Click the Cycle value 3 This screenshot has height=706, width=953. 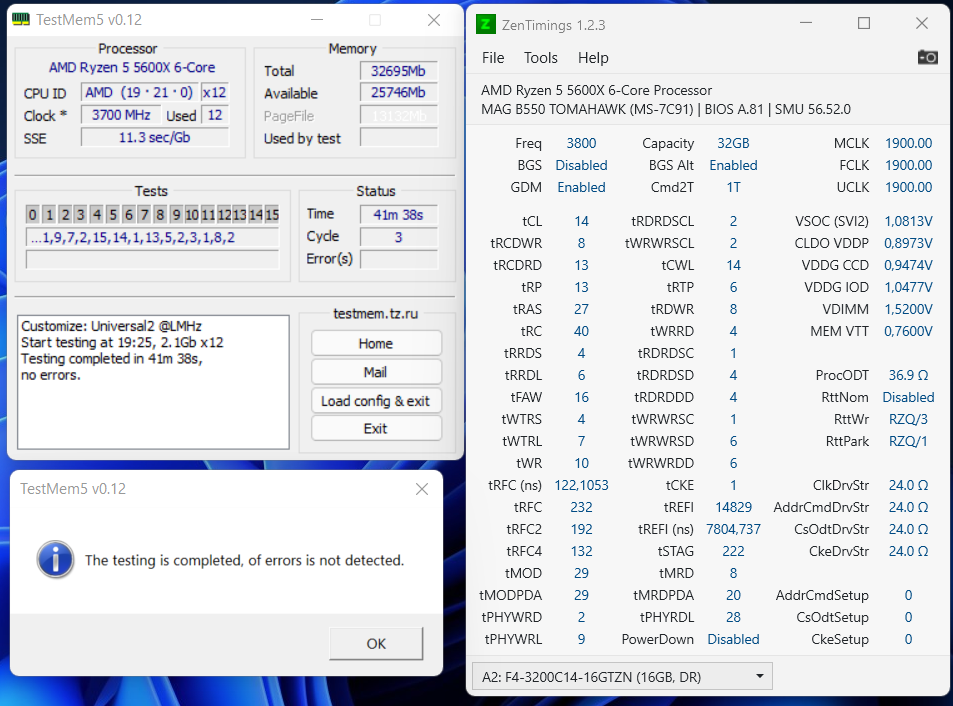398,237
